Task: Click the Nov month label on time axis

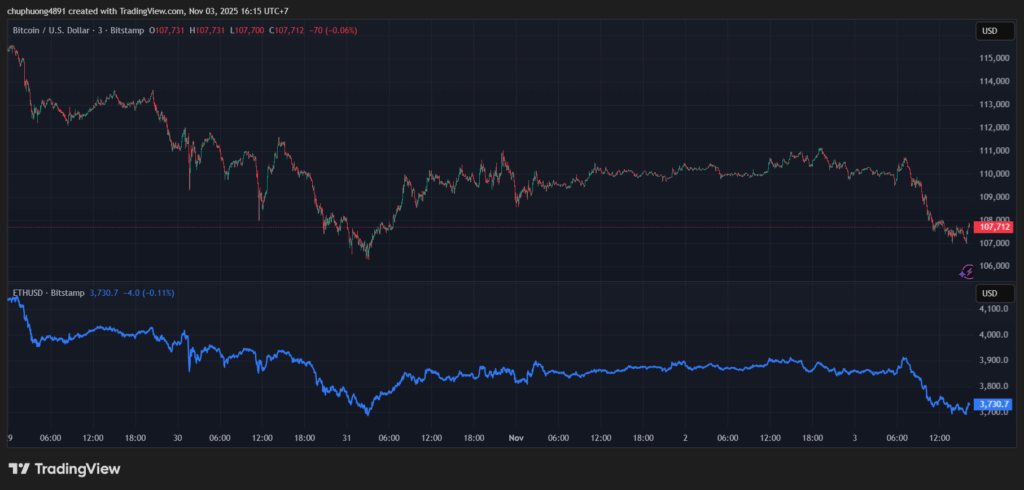Action: point(516,437)
